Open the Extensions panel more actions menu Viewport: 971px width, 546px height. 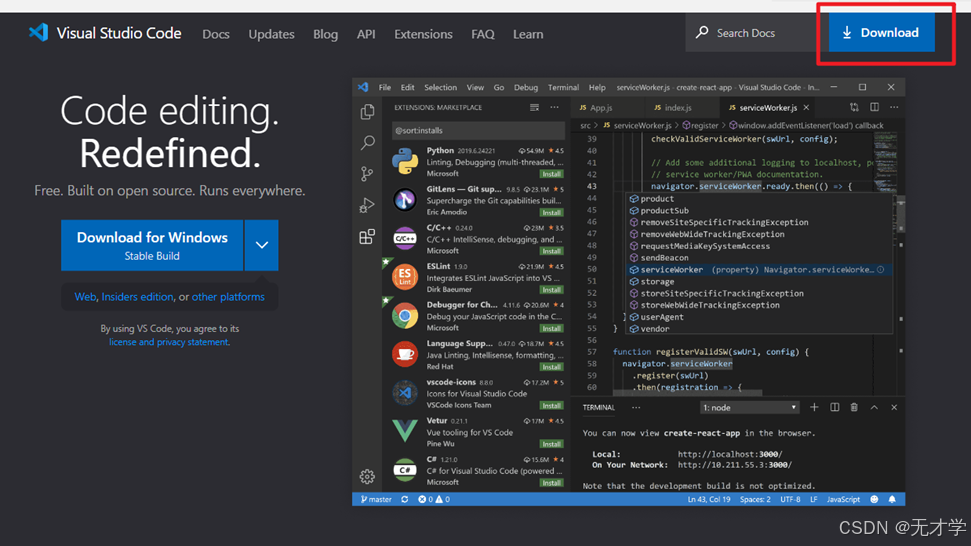(x=554, y=108)
